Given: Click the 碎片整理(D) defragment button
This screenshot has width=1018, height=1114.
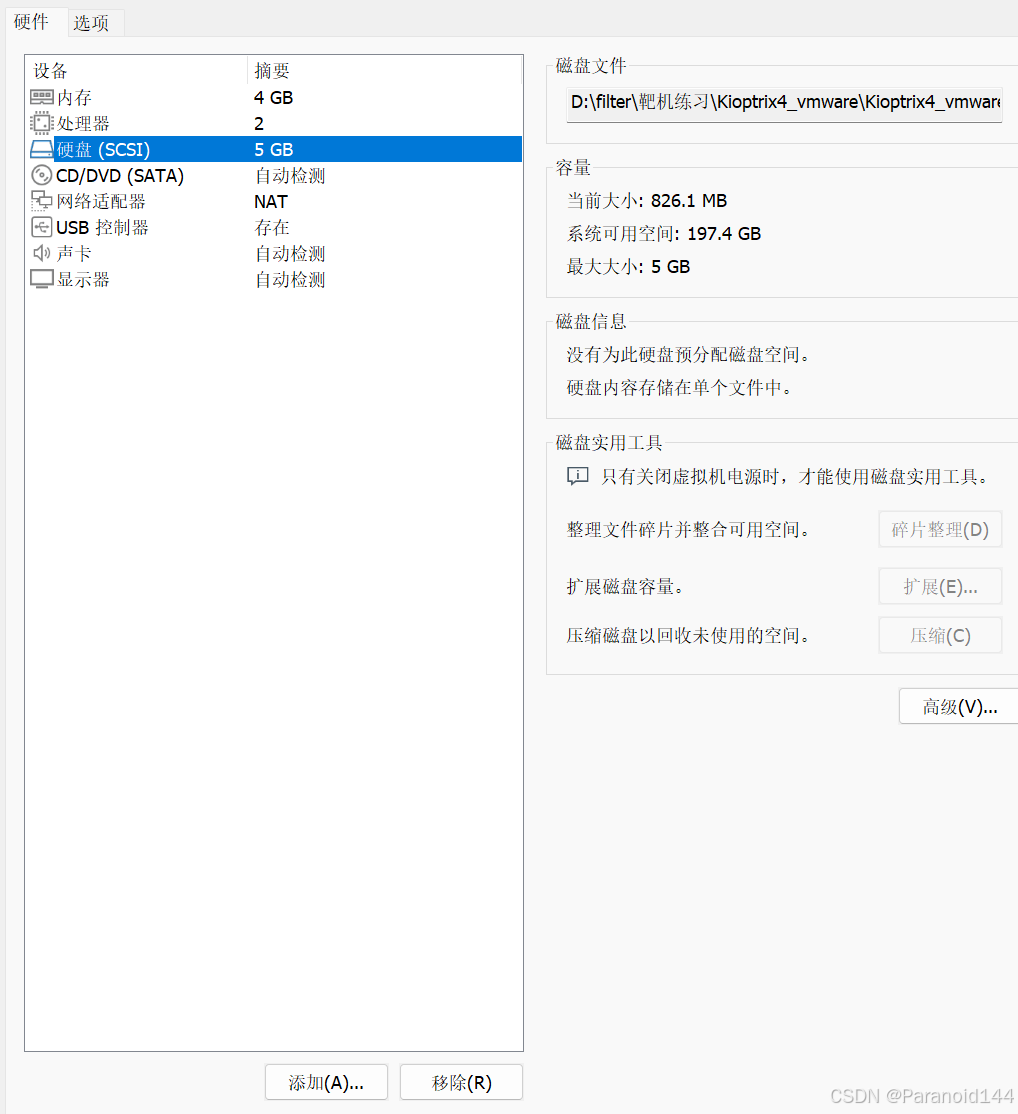Looking at the screenshot, I should tap(940, 529).
